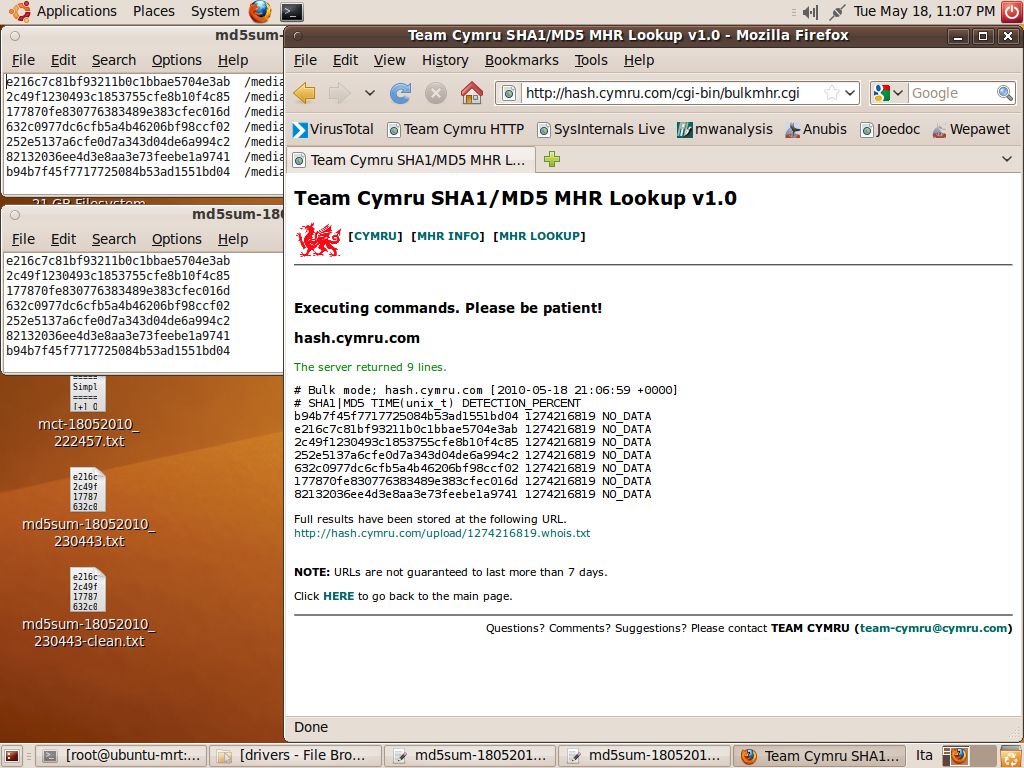
Task: Click the Google search field
Action: (952, 93)
